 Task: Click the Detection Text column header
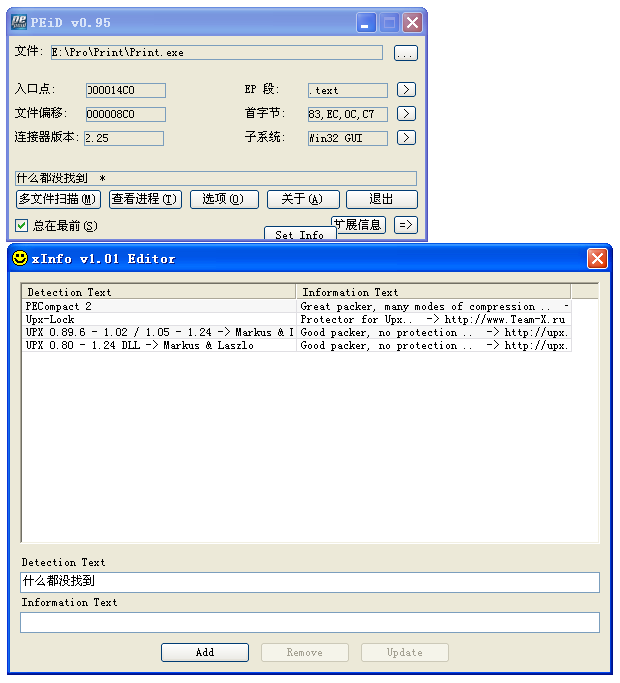[159, 292]
